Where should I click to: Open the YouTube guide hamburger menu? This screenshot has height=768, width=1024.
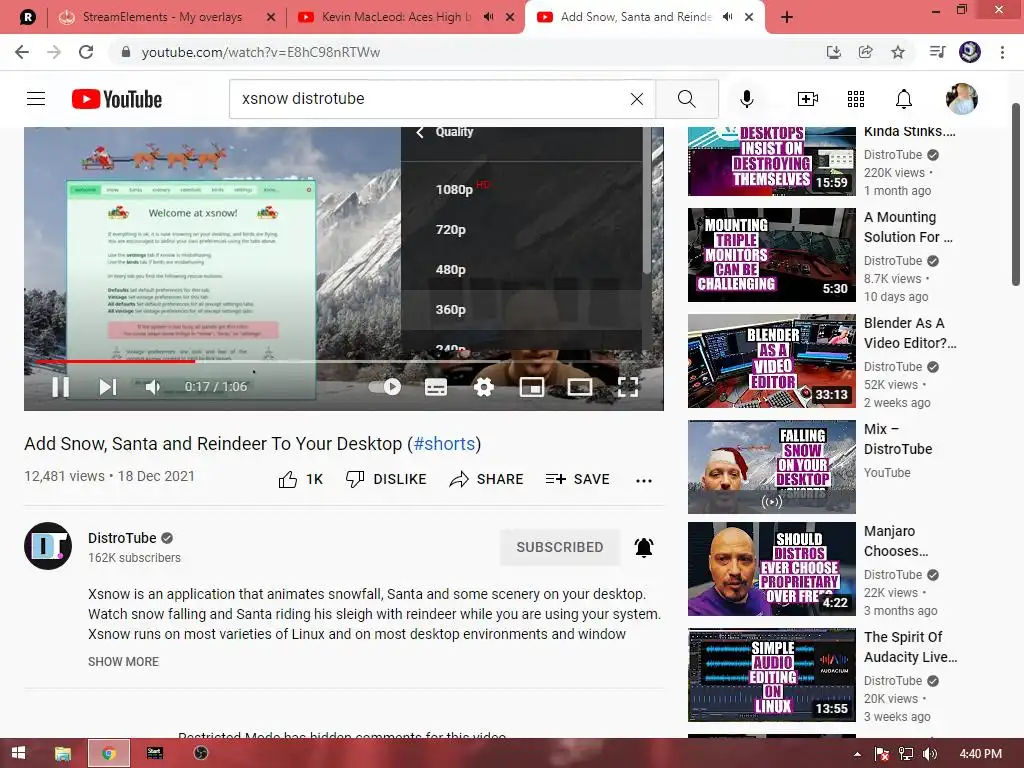36,99
